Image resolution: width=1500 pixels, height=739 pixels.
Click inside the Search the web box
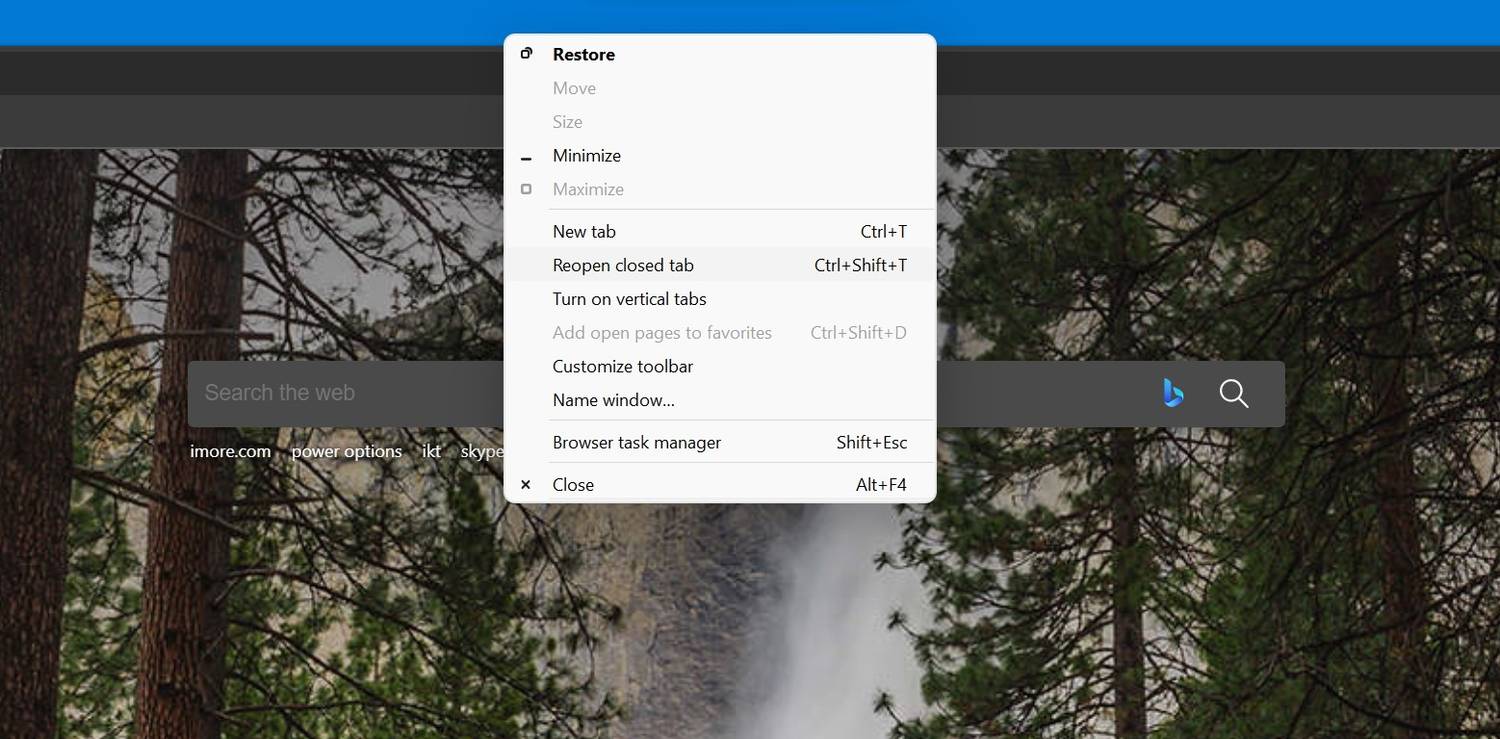[300, 393]
